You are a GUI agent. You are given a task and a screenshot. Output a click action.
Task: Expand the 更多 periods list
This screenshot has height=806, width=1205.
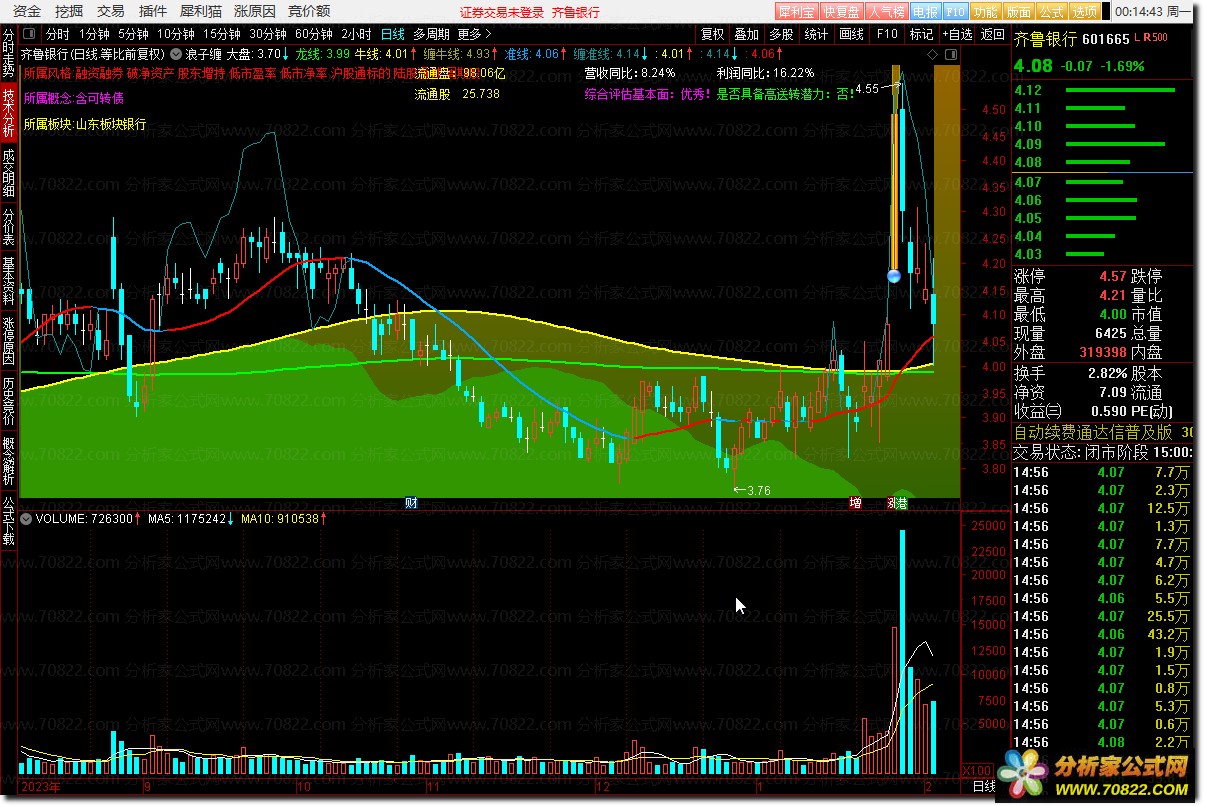(474, 34)
